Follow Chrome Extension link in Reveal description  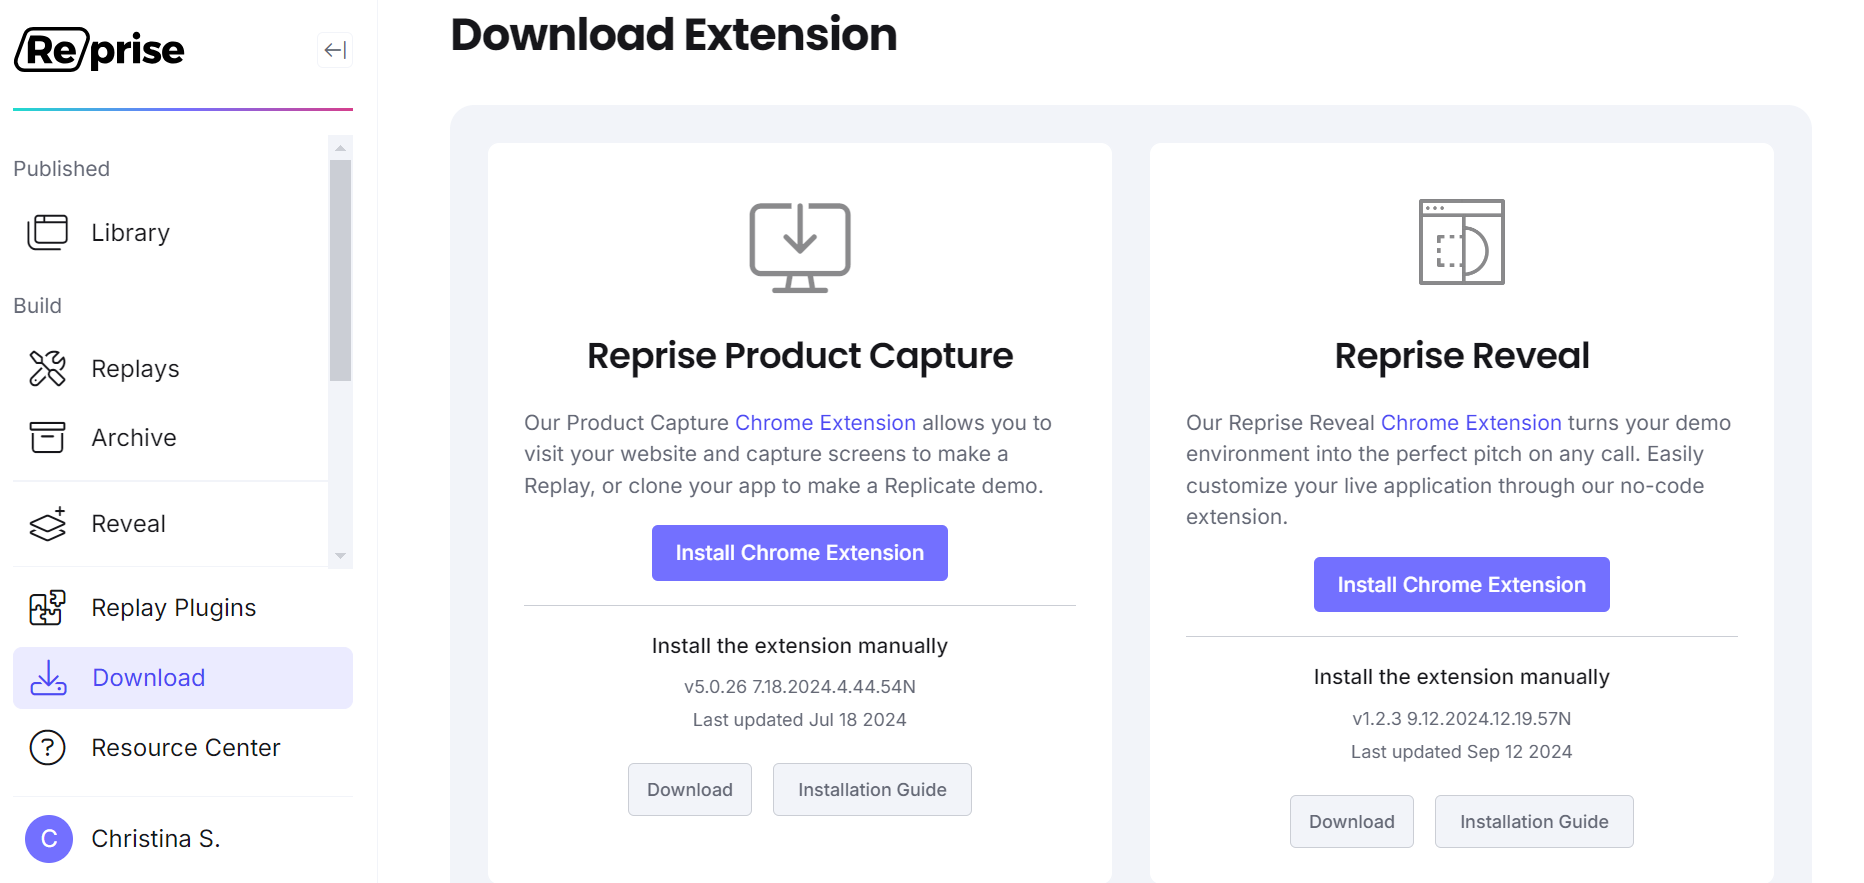1470,423
